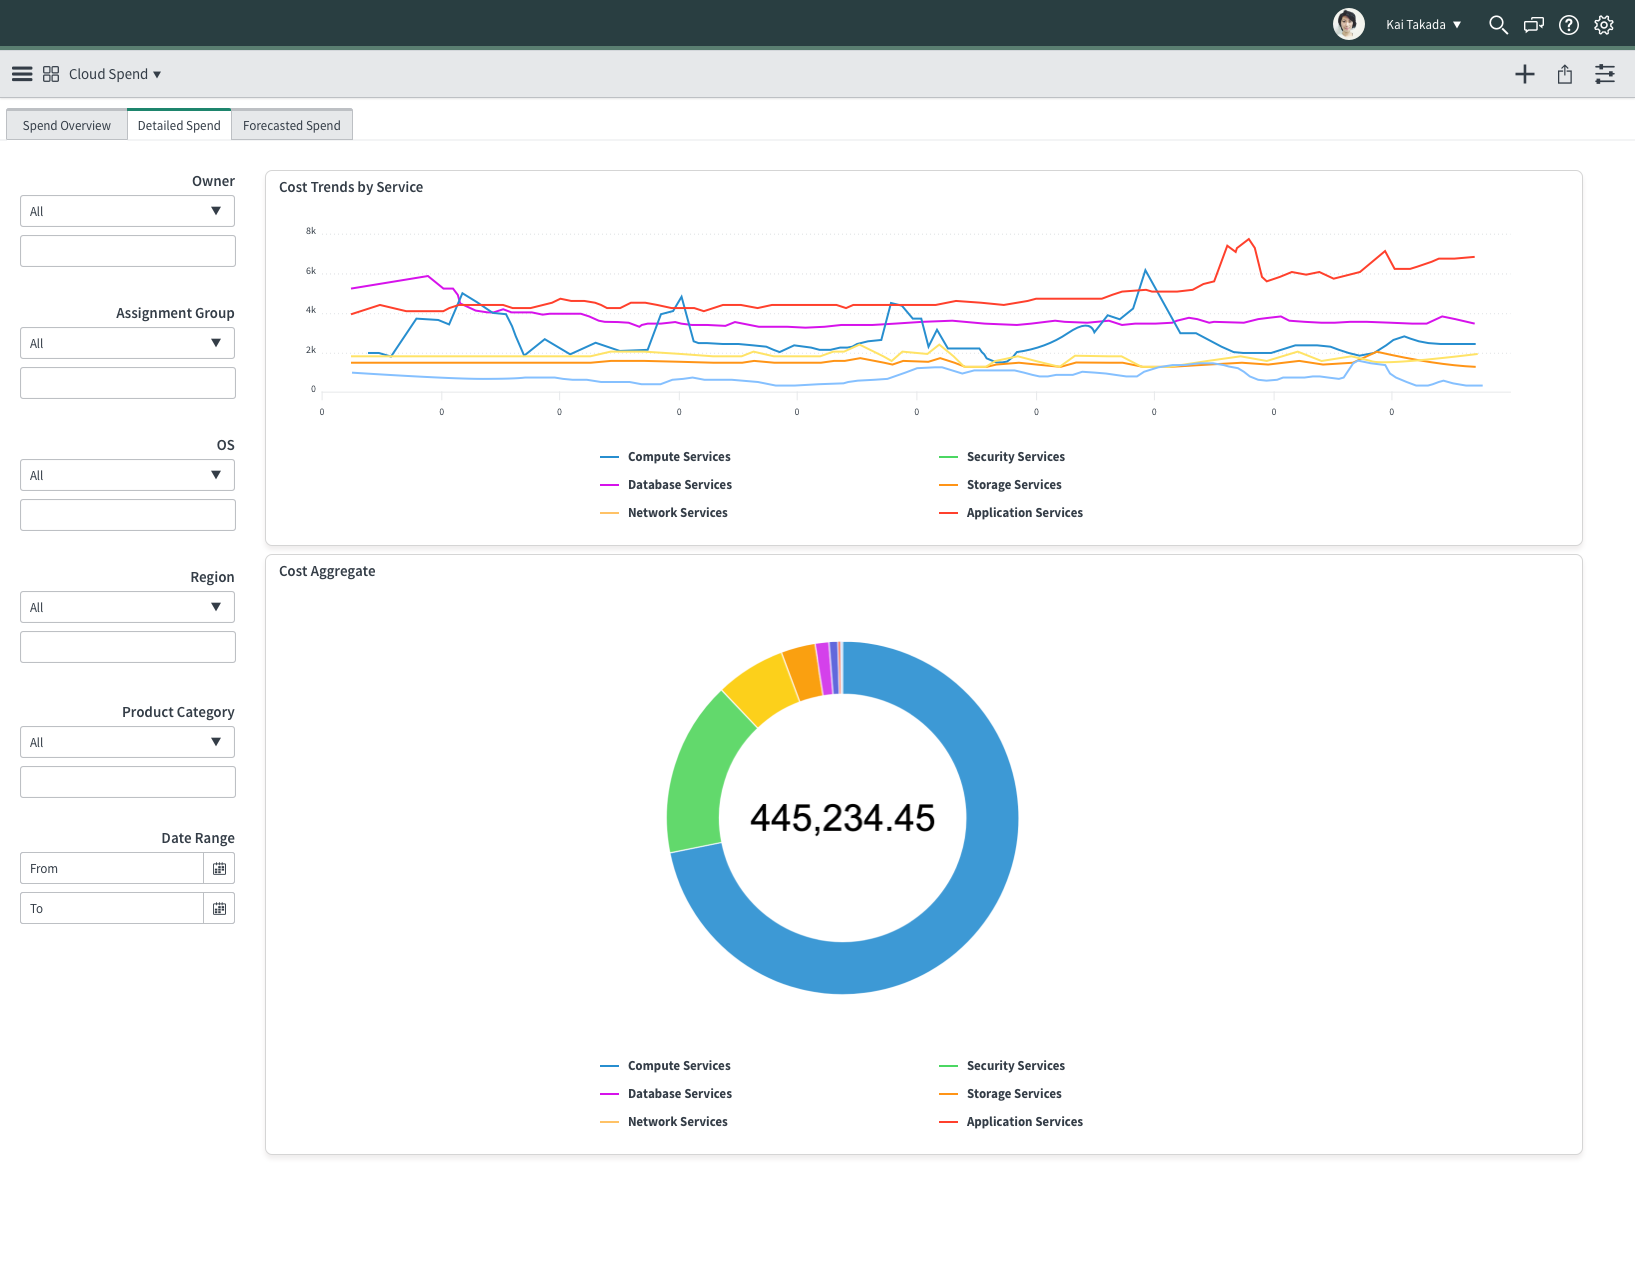Click the From date input field
Image resolution: width=1635 pixels, height=1263 pixels.
coord(112,868)
